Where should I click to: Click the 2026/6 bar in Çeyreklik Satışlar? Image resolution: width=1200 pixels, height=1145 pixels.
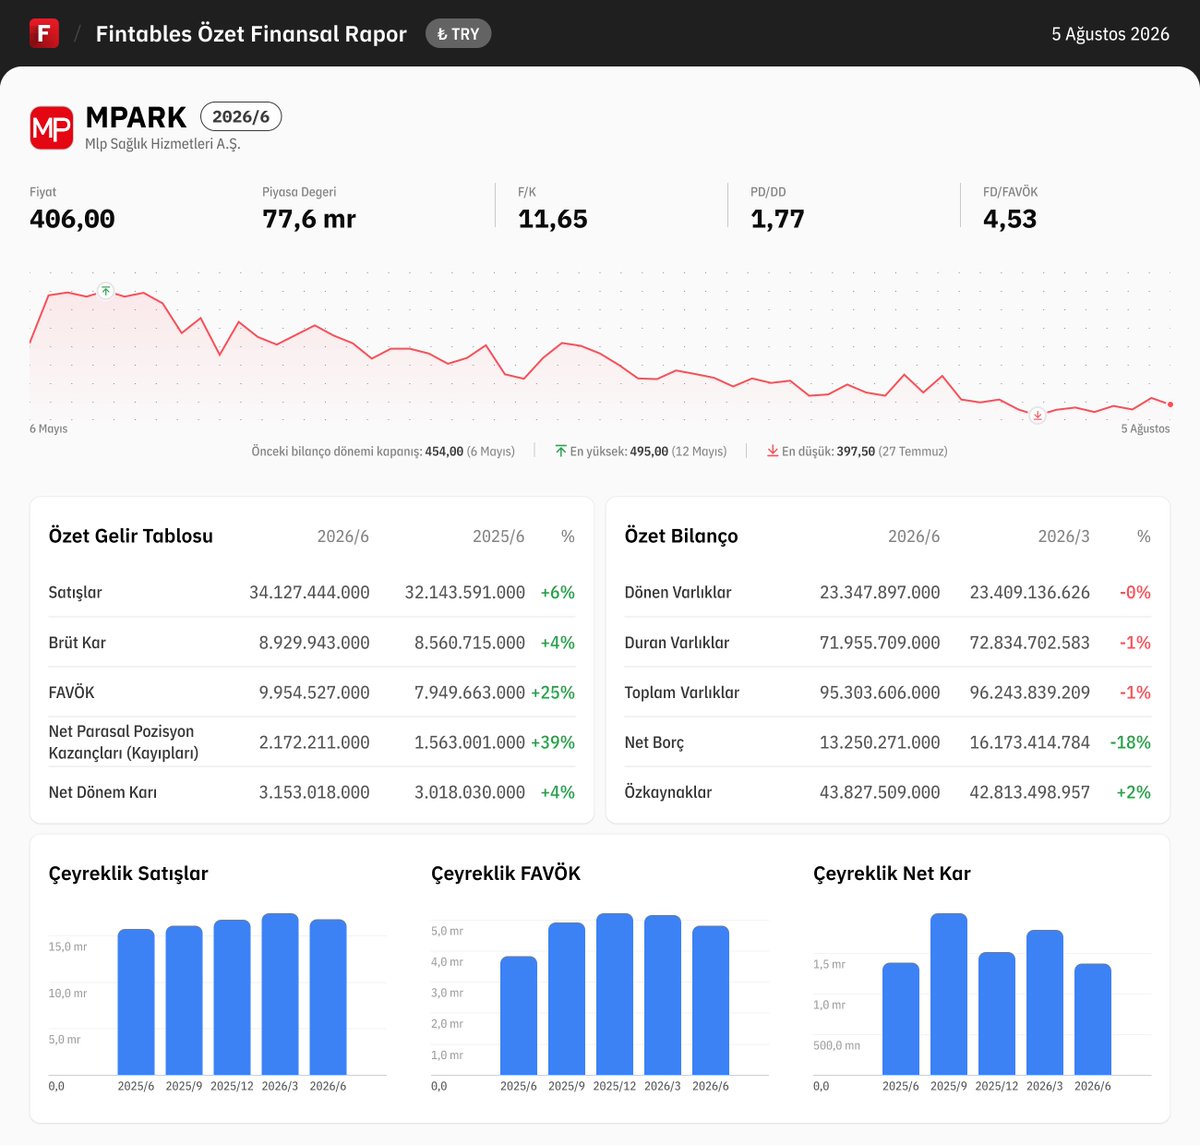coord(328,997)
